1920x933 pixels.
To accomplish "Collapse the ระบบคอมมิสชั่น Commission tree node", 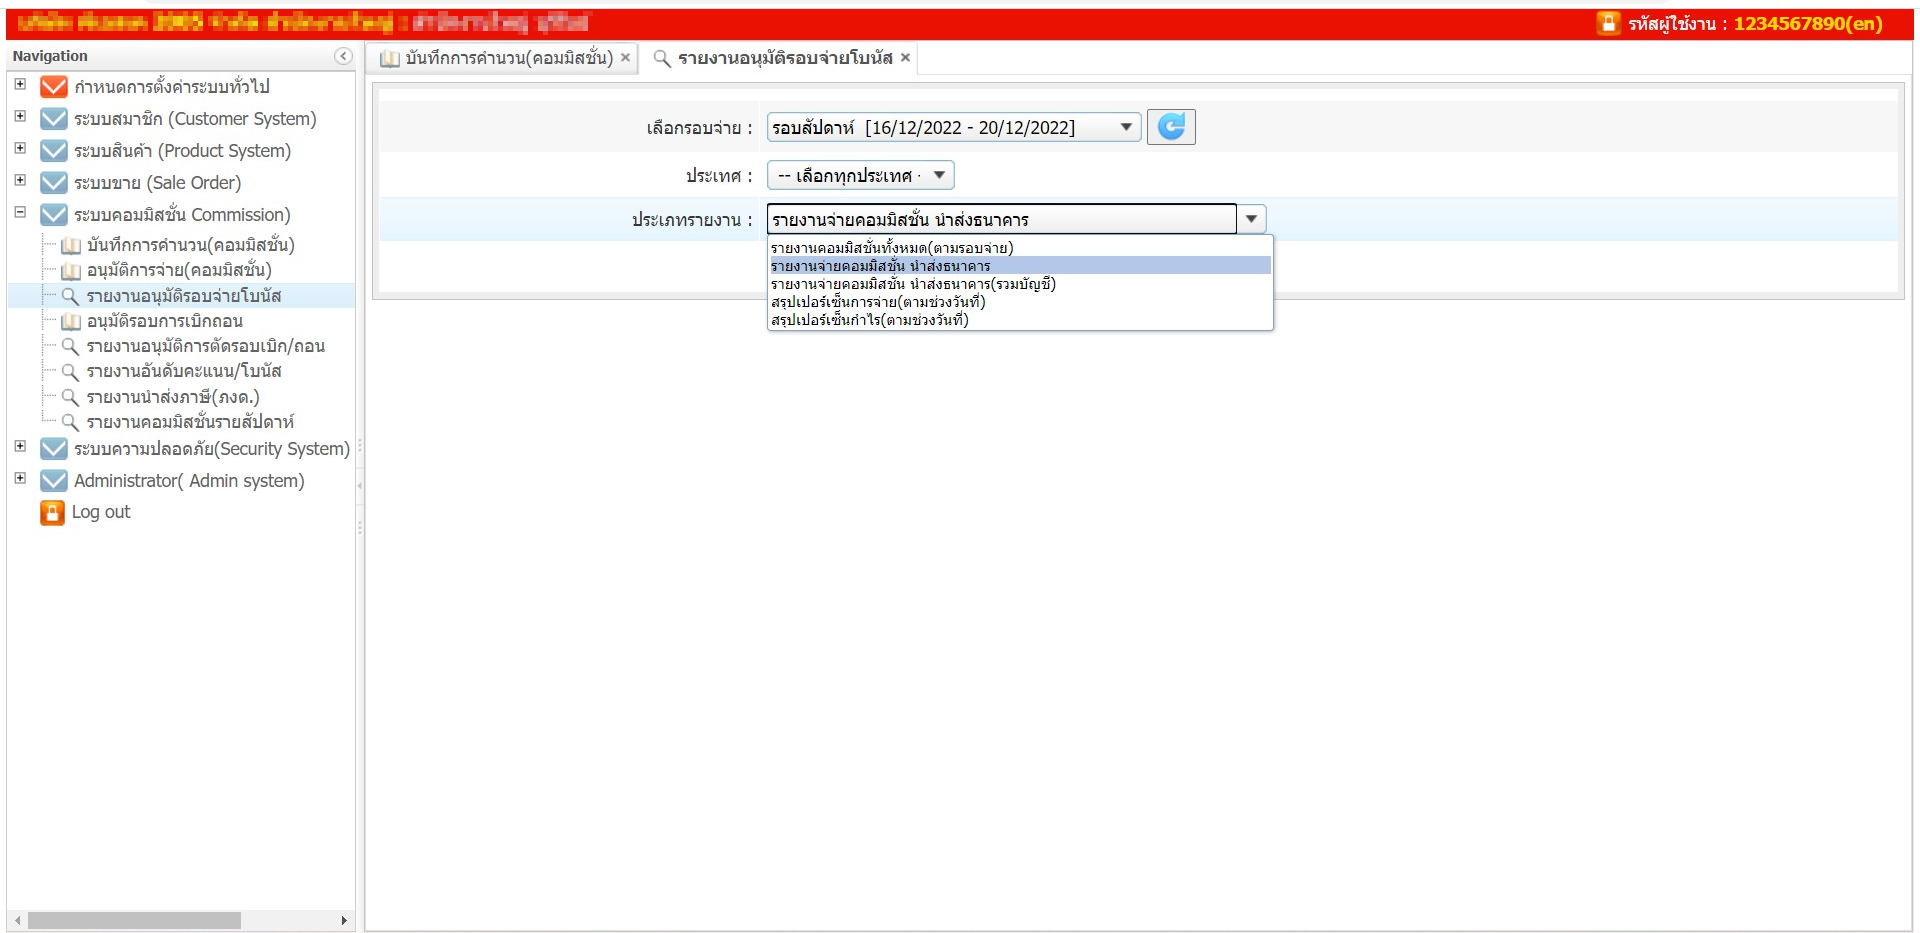I will (20, 213).
